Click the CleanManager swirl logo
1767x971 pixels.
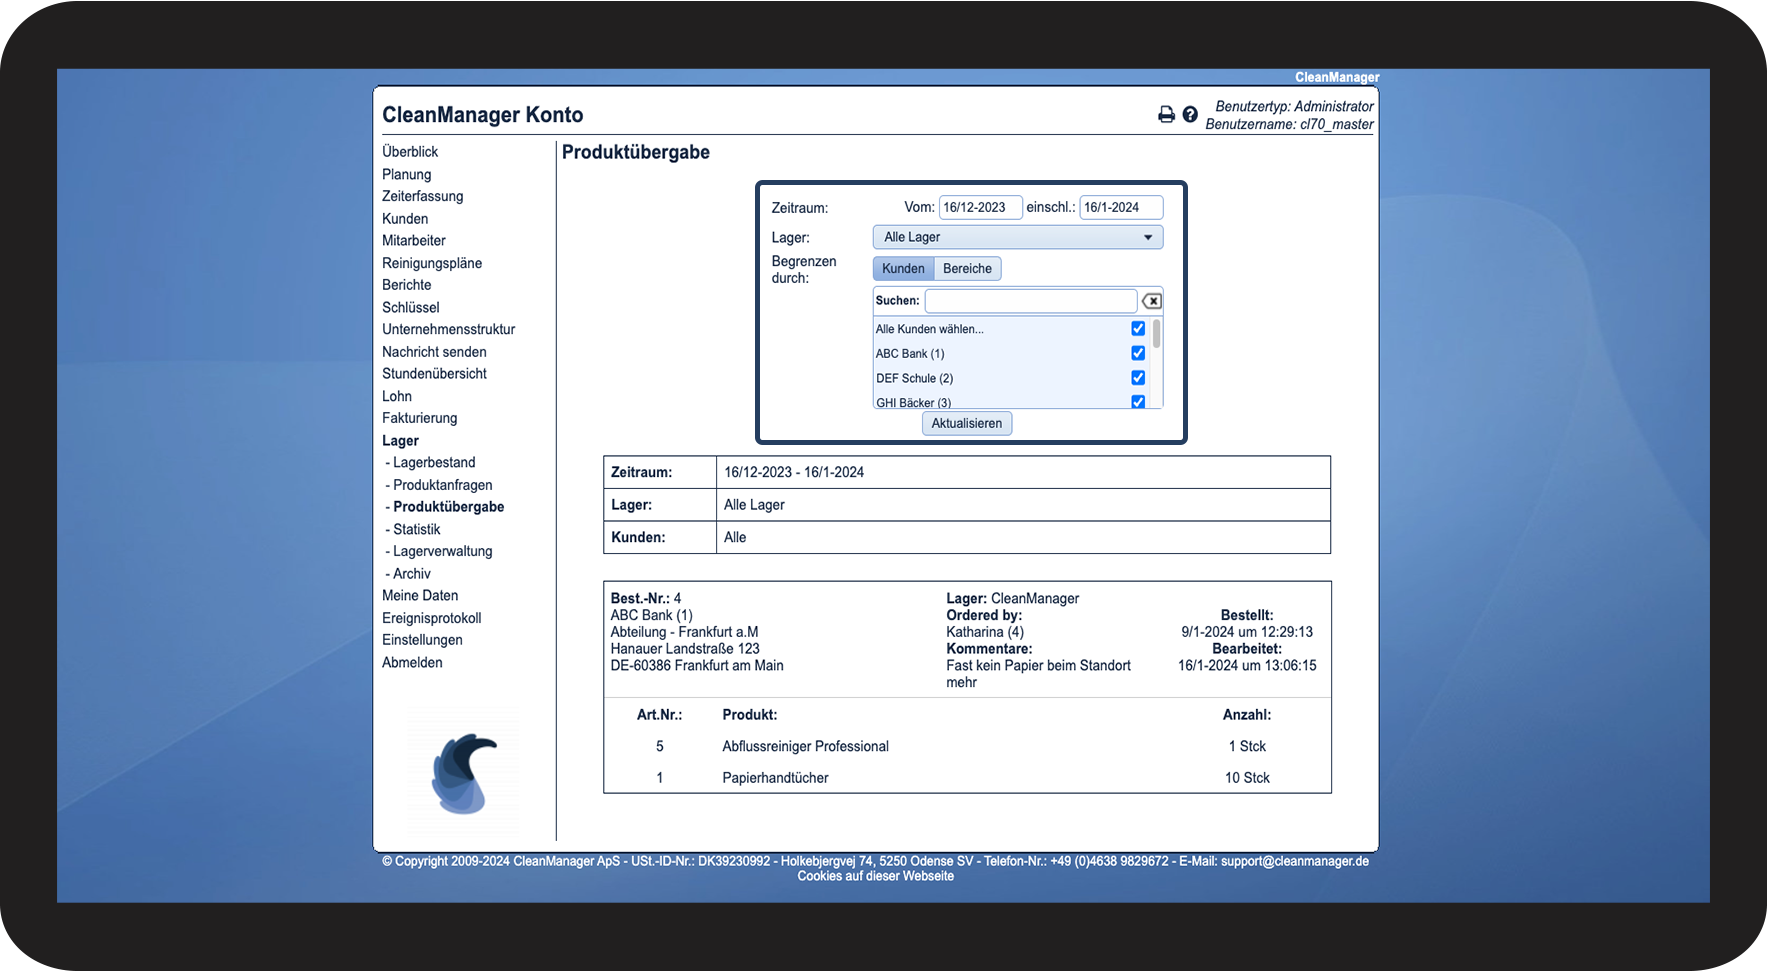pos(464,772)
